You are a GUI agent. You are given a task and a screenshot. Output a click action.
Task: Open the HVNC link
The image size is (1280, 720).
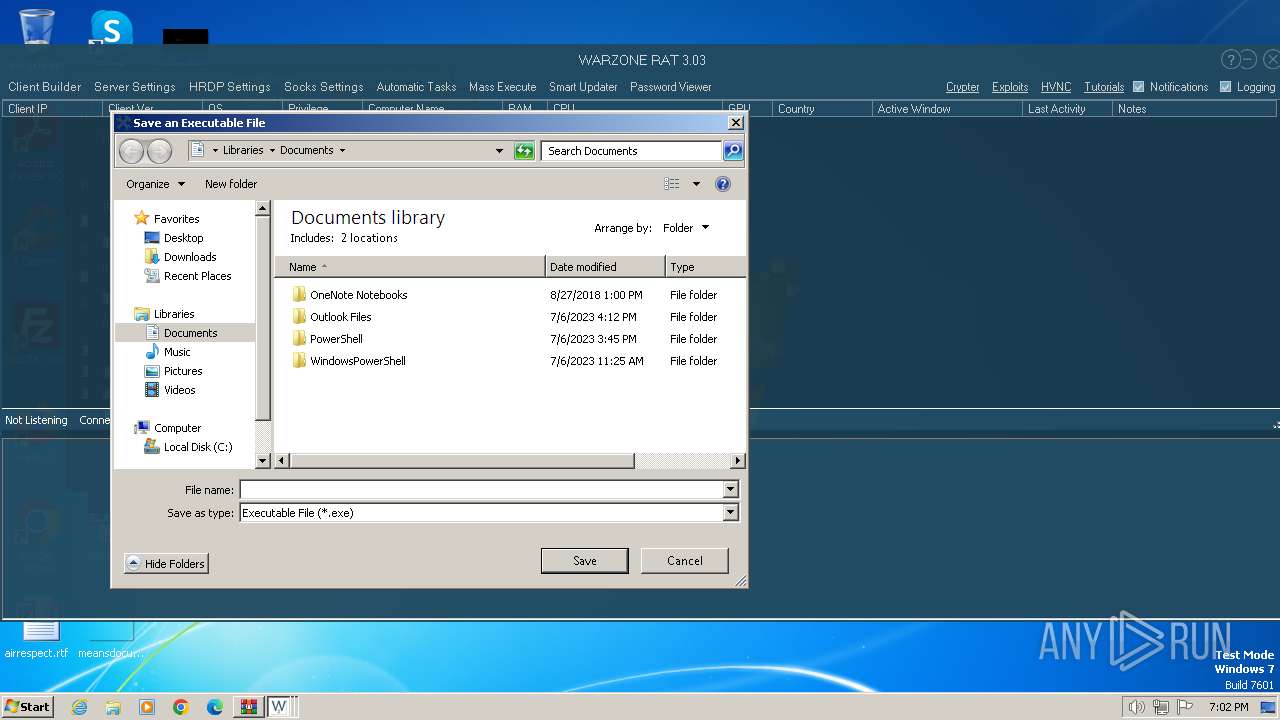pyautogui.click(x=1056, y=87)
